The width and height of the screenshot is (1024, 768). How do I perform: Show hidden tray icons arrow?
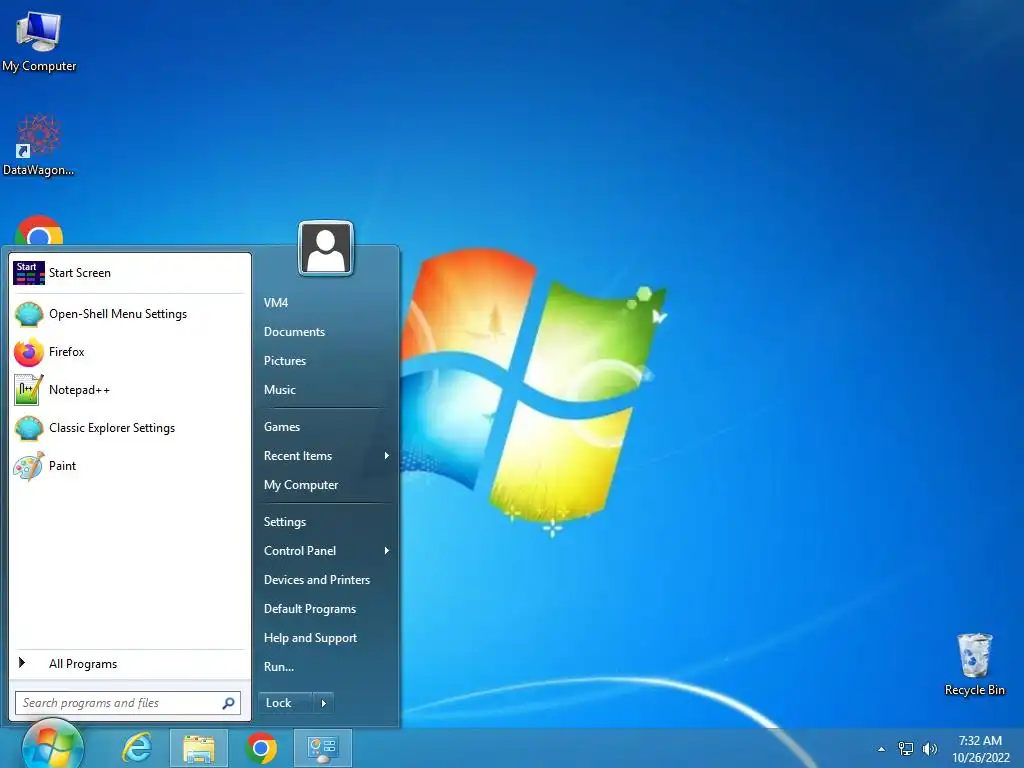(882, 749)
